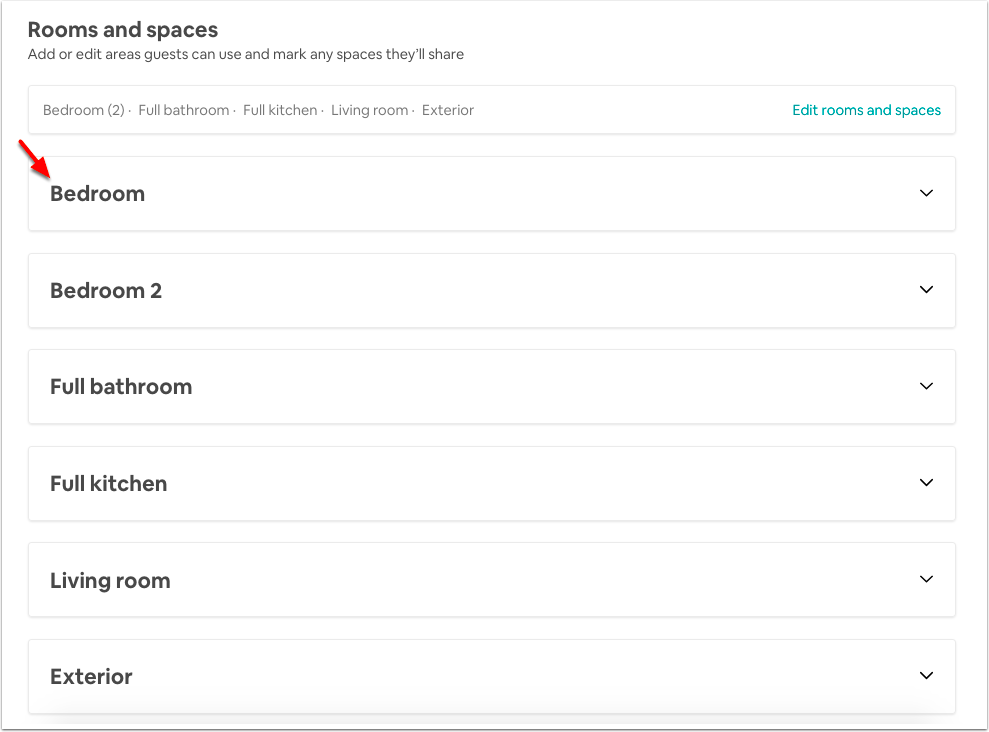Open the Living room heading
Image resolution: width=989 pixels, height=732 pixels.
coord(110,581)
